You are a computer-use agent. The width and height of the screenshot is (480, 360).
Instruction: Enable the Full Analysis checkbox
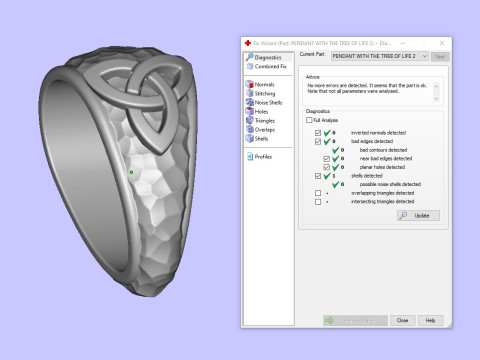point(309,120)
